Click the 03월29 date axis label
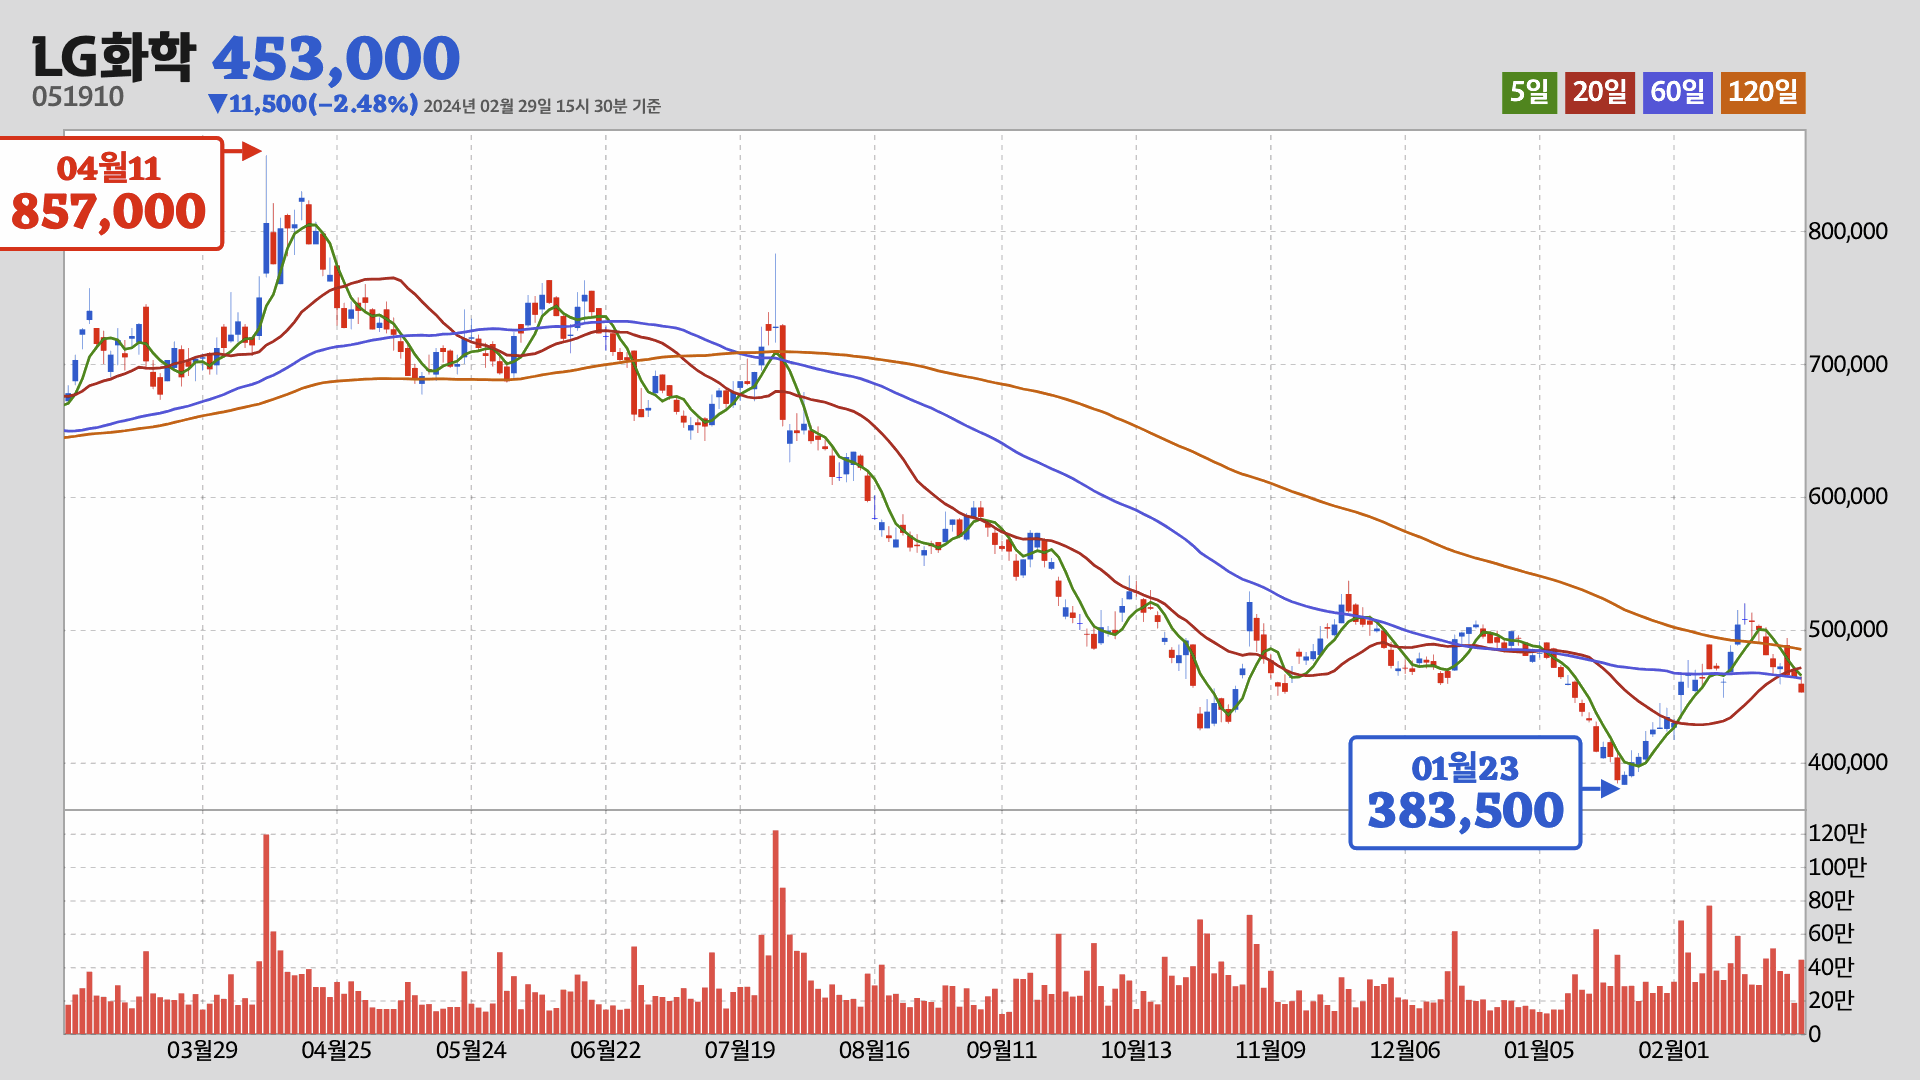 pyautogui.click(x=202, y=1051)
